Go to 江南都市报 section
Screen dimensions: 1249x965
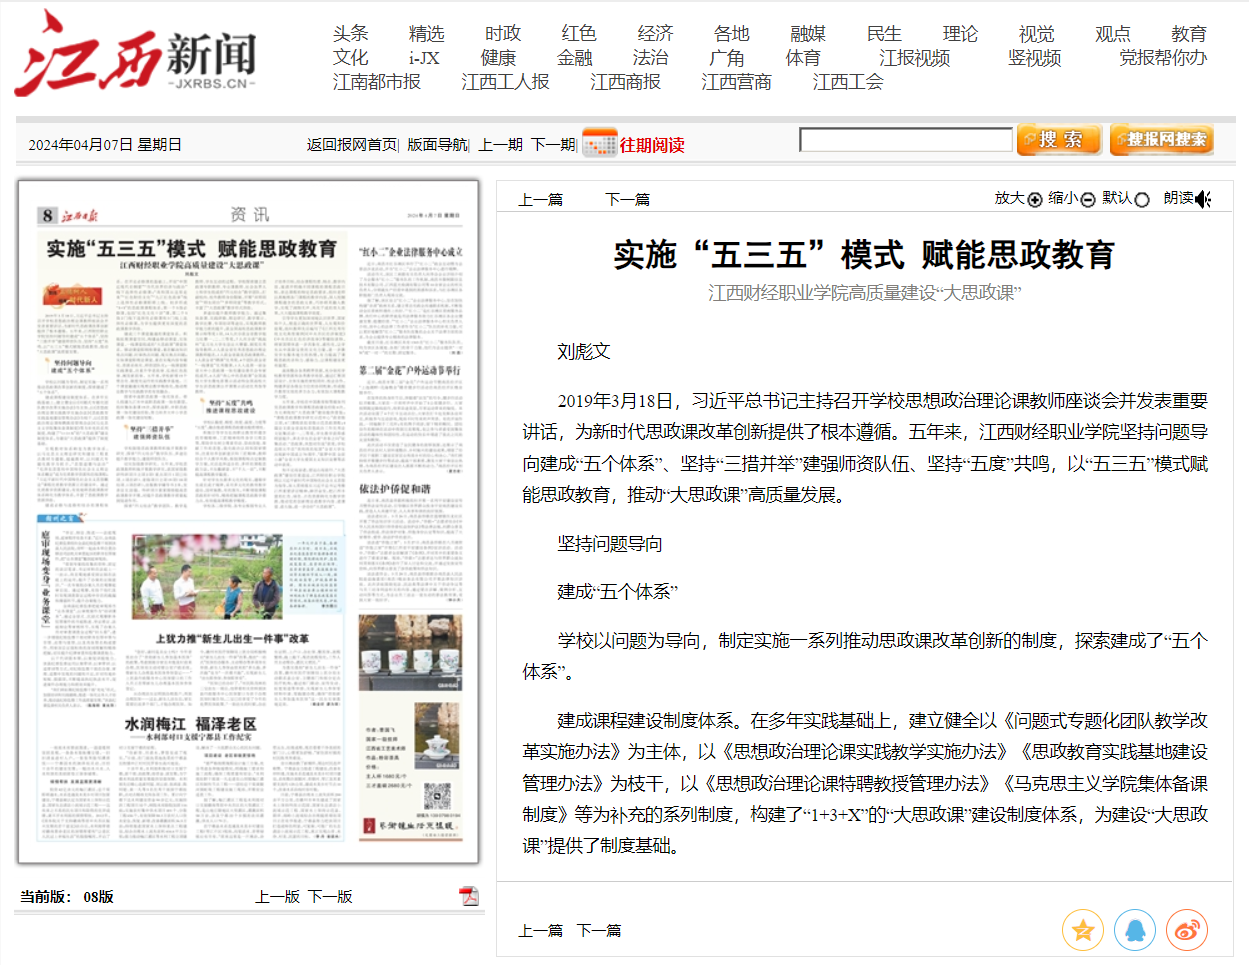376,82
